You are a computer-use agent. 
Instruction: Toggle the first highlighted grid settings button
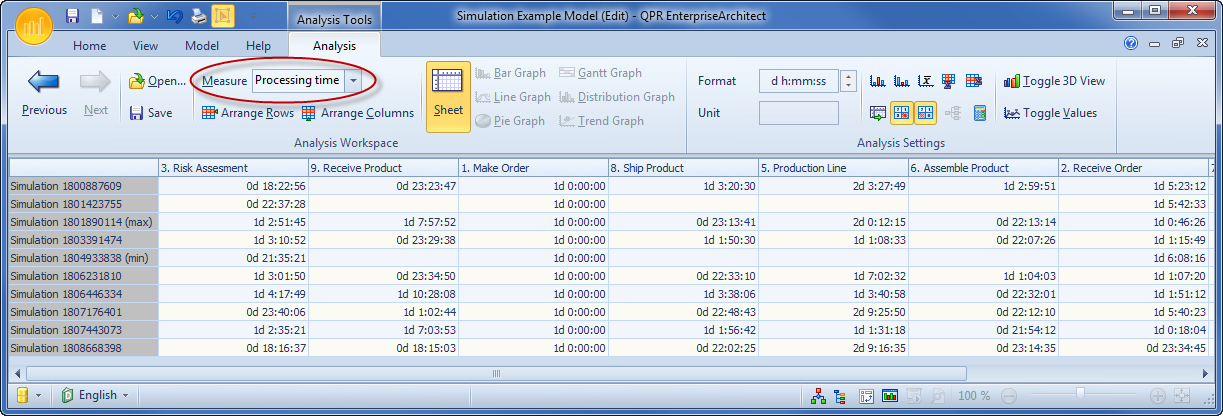point(902,113)
